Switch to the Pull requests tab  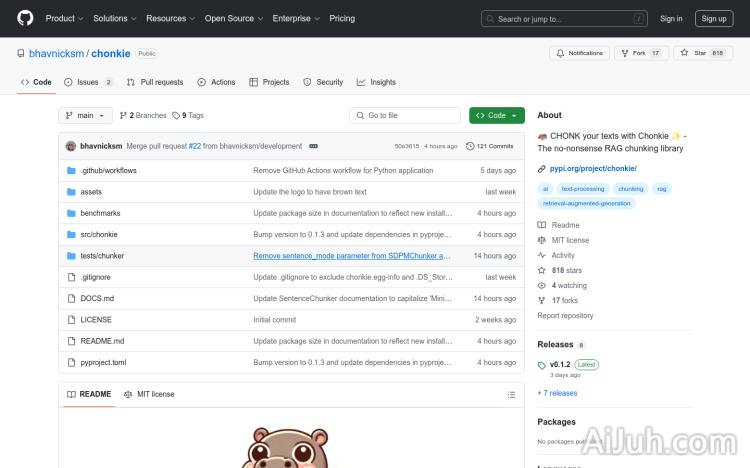point(155,82)
